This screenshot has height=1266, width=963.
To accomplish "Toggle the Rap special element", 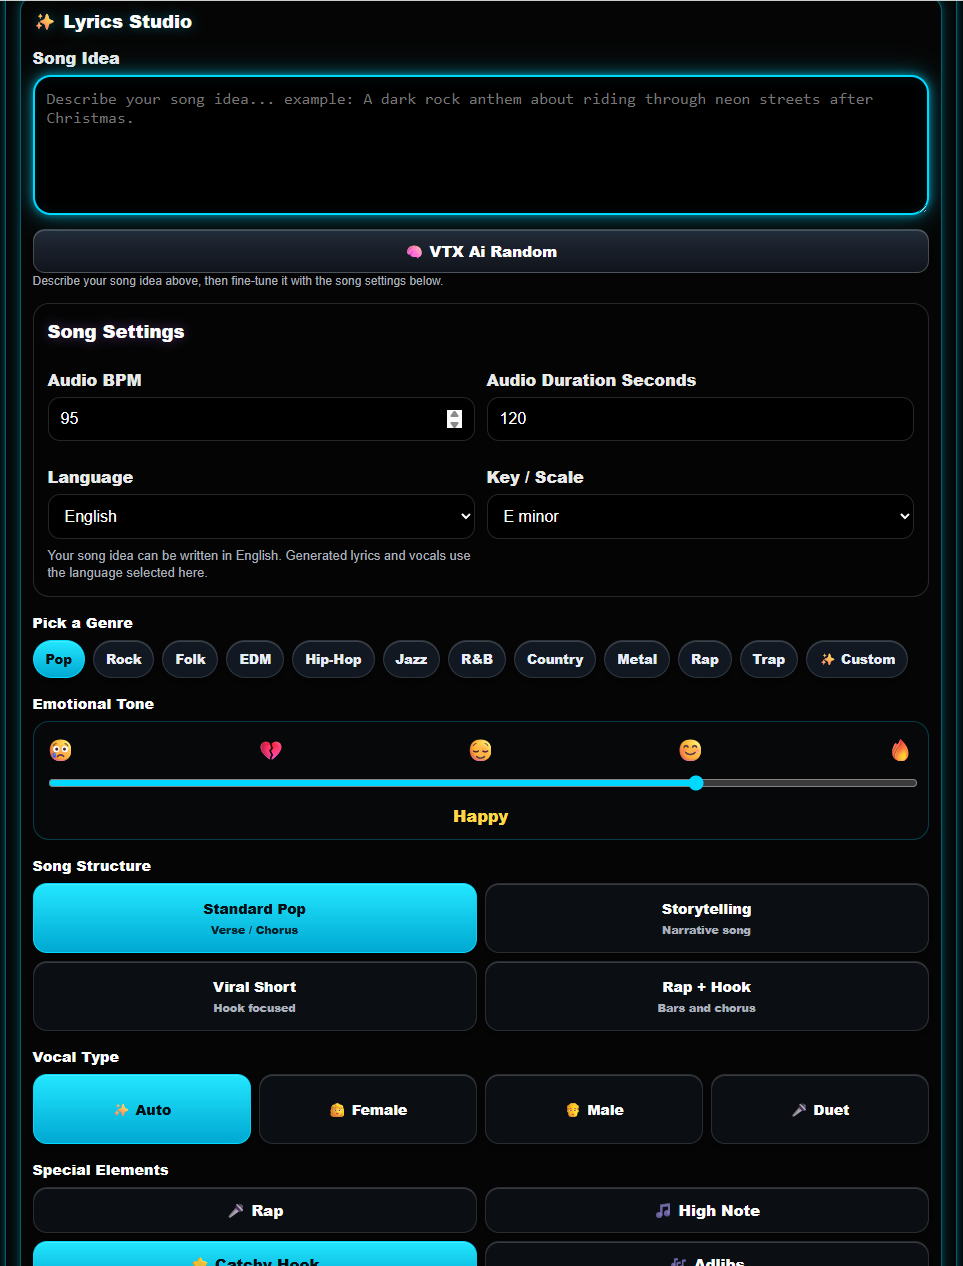I will click(x=255, y=1210).
